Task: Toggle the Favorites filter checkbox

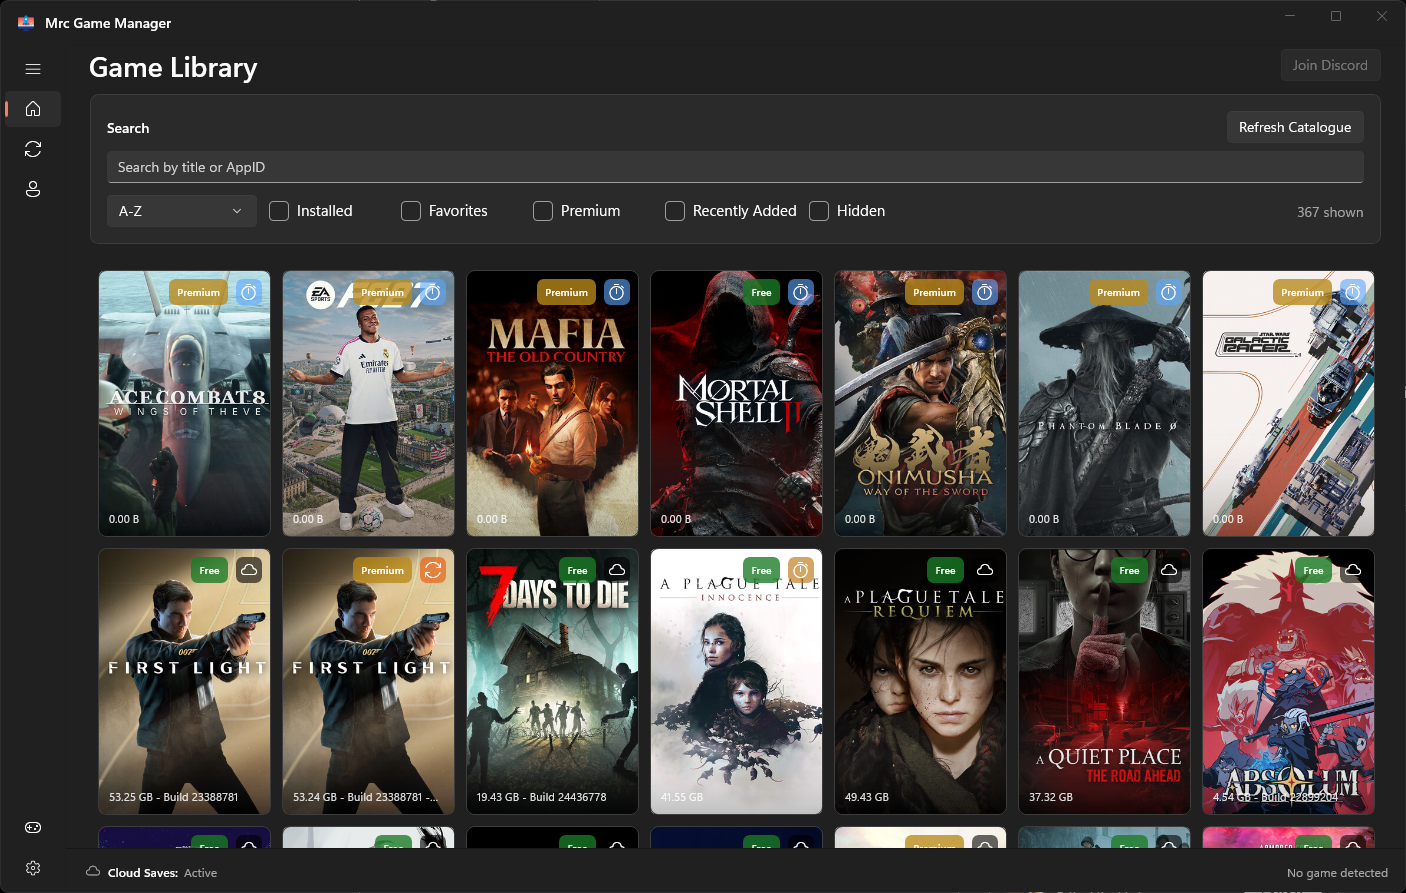Action: point(411,211)
